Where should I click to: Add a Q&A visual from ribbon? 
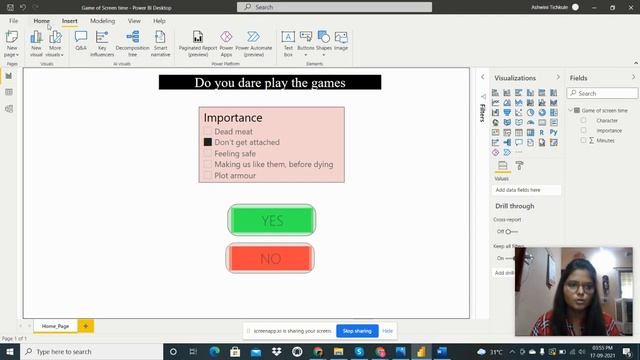pos(81,41)
